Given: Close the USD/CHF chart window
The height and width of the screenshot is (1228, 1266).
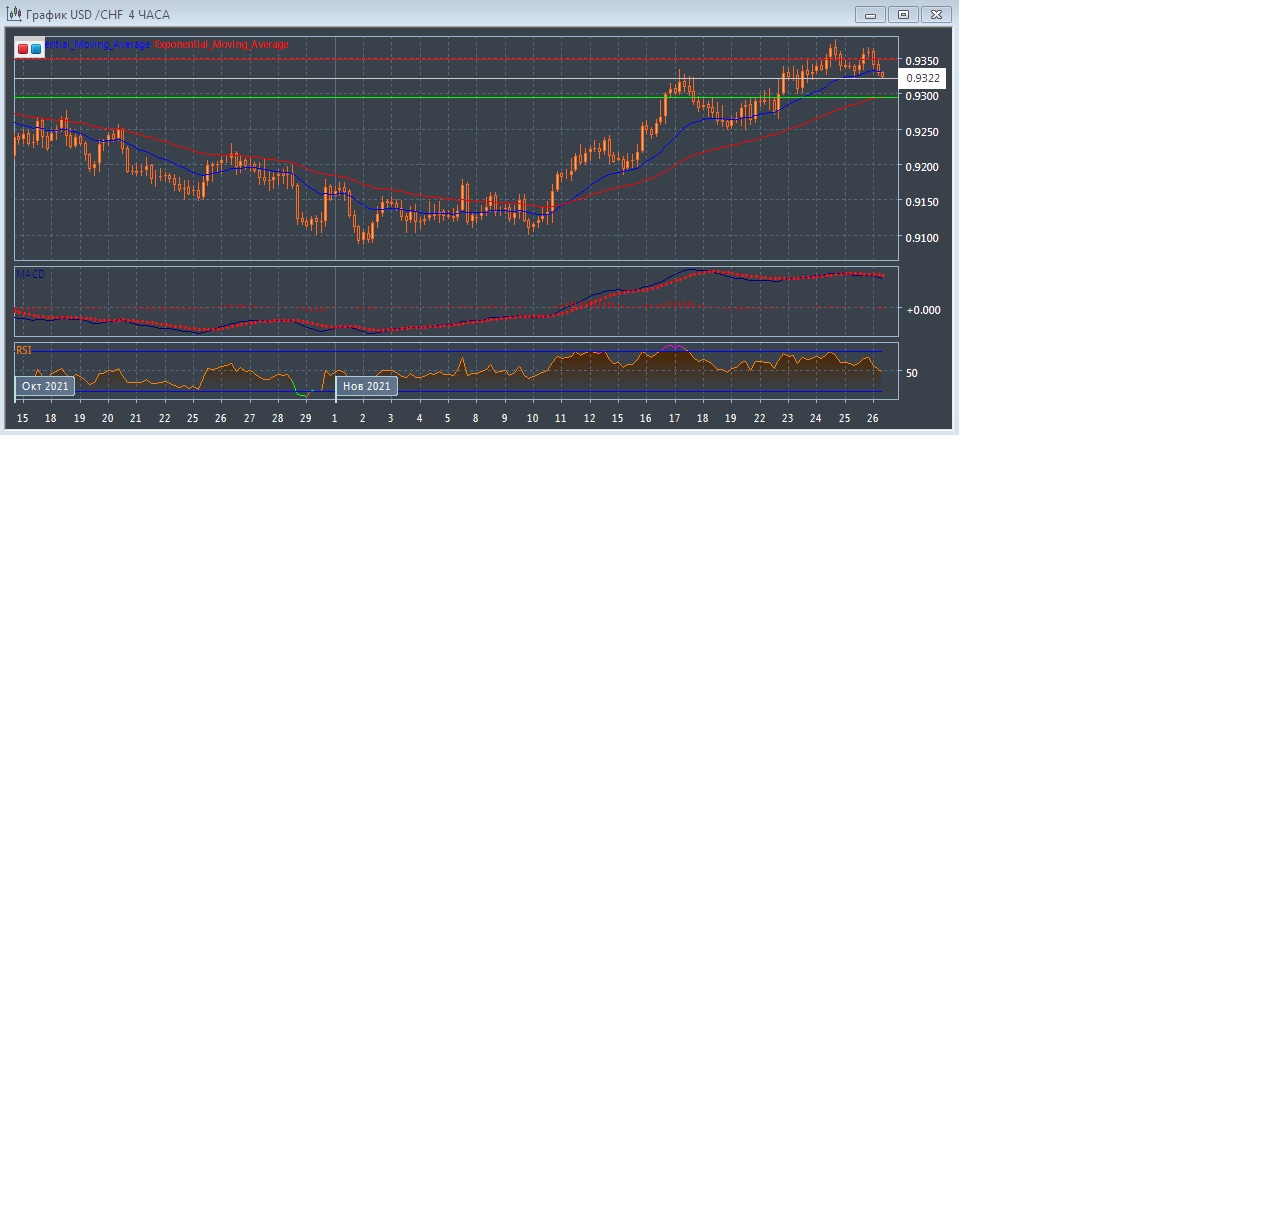Looking at the screenshot, I should [x=936, y=15].
